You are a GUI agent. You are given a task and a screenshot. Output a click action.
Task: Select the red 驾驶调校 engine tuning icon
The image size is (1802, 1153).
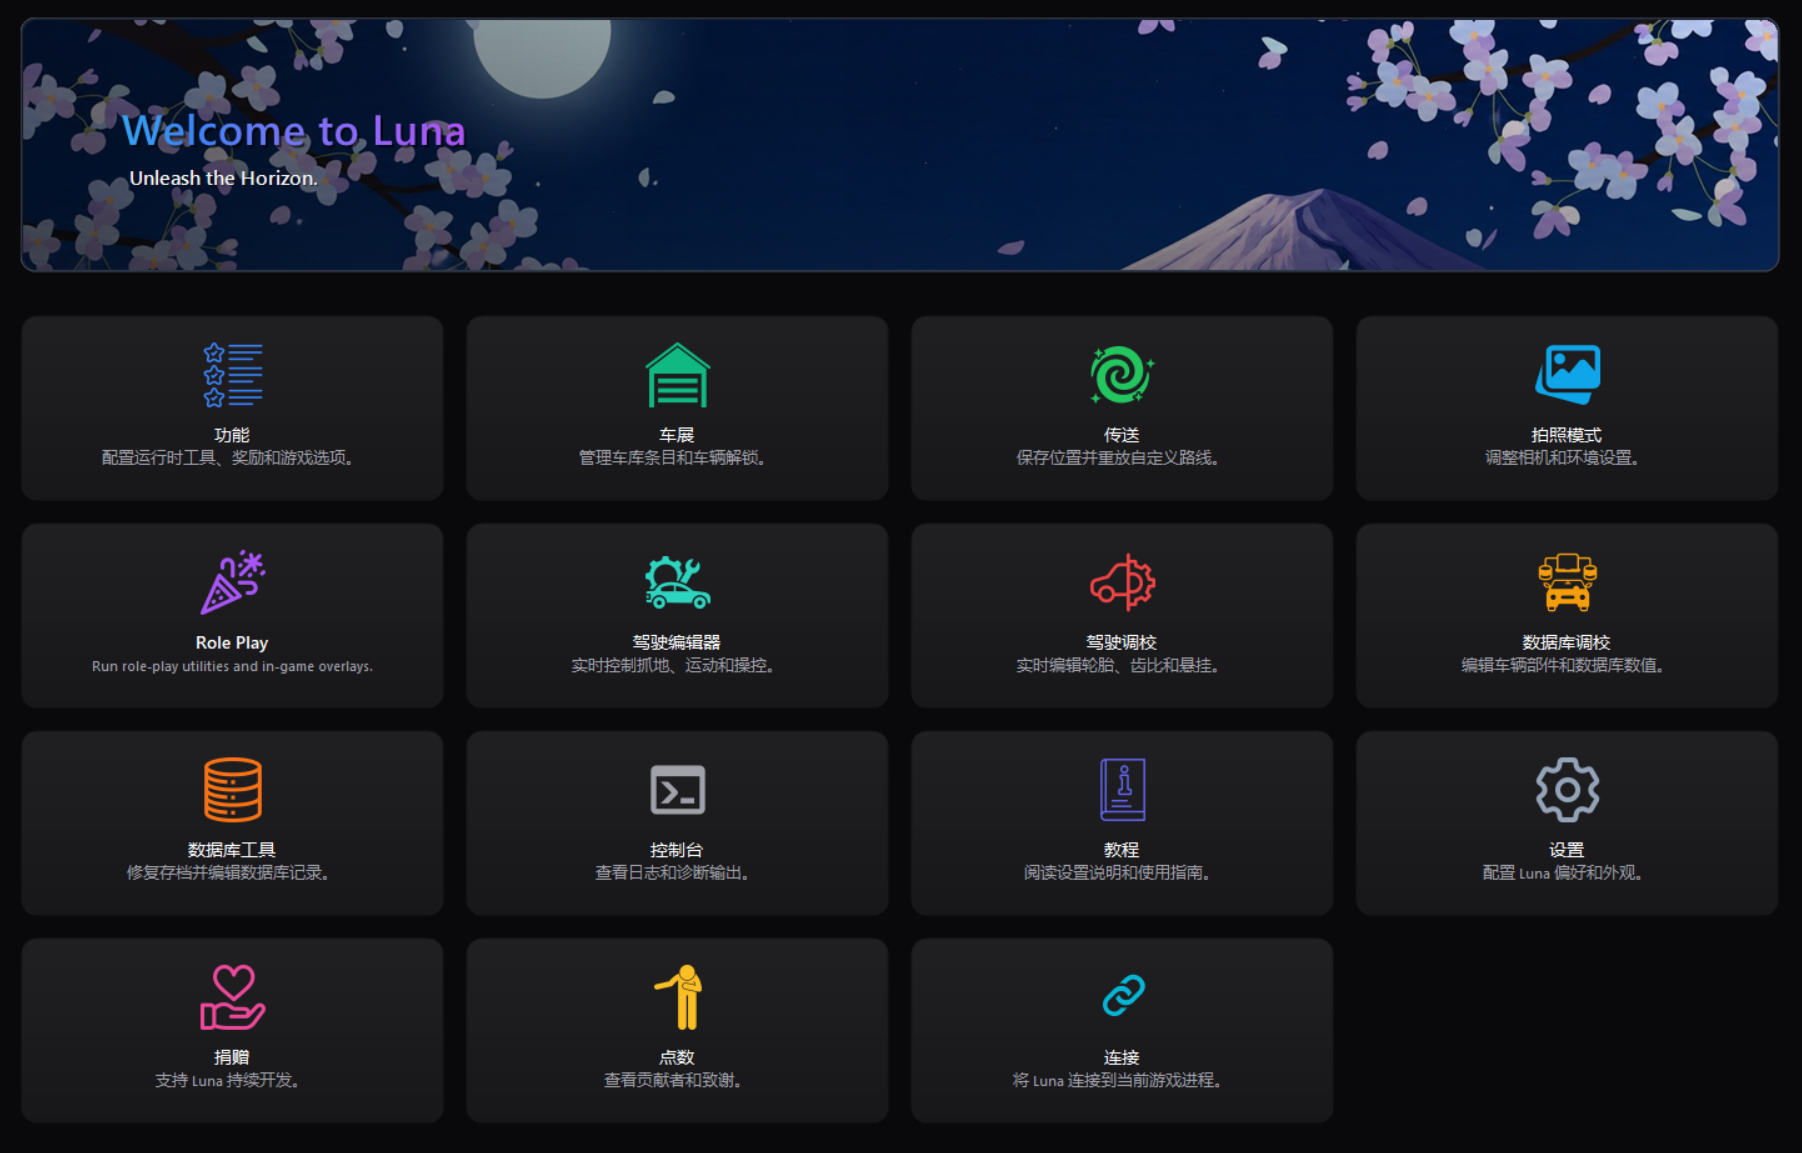point(1122,582)
